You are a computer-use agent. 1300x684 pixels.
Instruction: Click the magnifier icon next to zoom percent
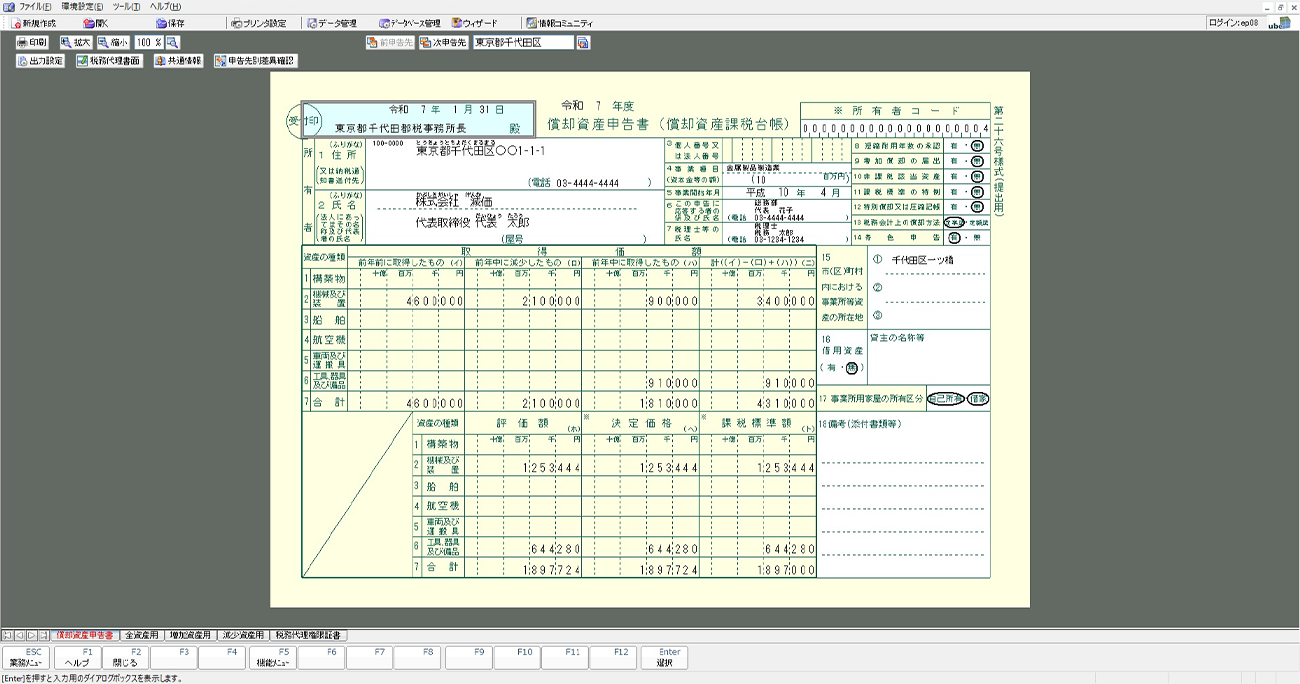click(173, 43)
